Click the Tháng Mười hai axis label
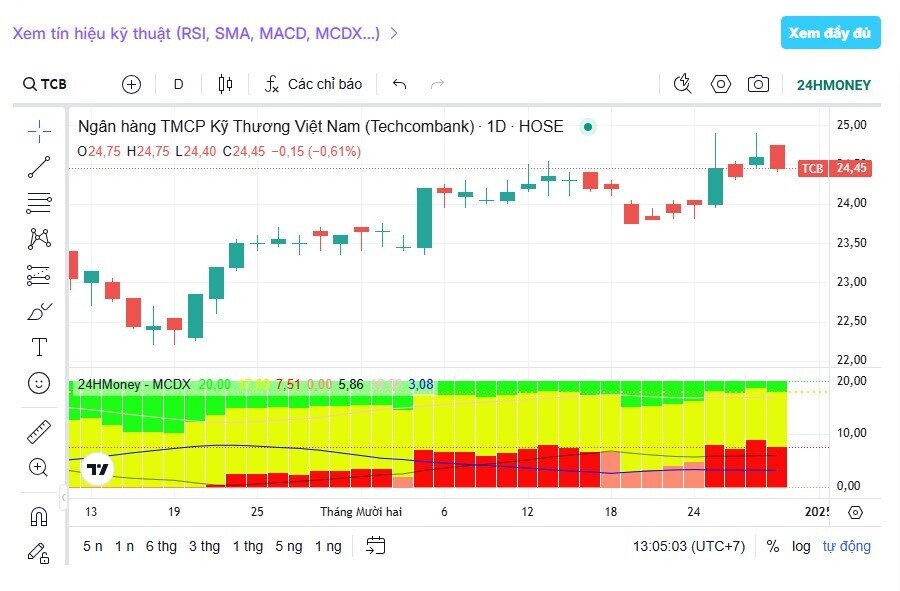The width and height of the screenshot is (900, 591). (361, 512)
